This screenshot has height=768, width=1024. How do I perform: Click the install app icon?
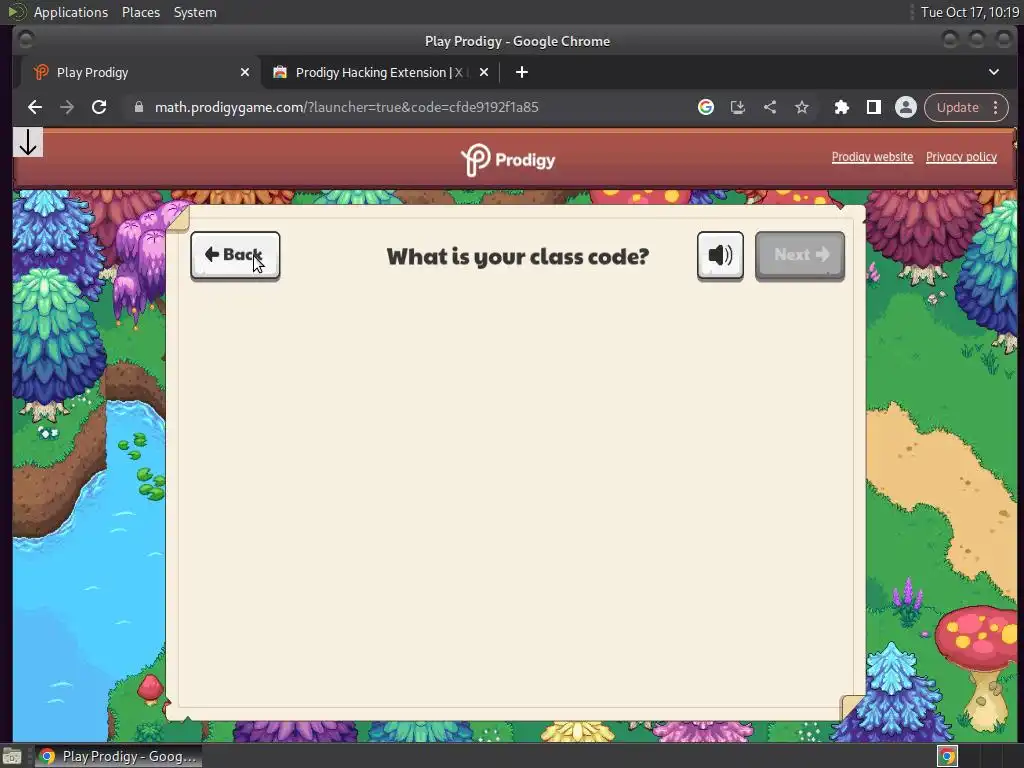[737, 107]
